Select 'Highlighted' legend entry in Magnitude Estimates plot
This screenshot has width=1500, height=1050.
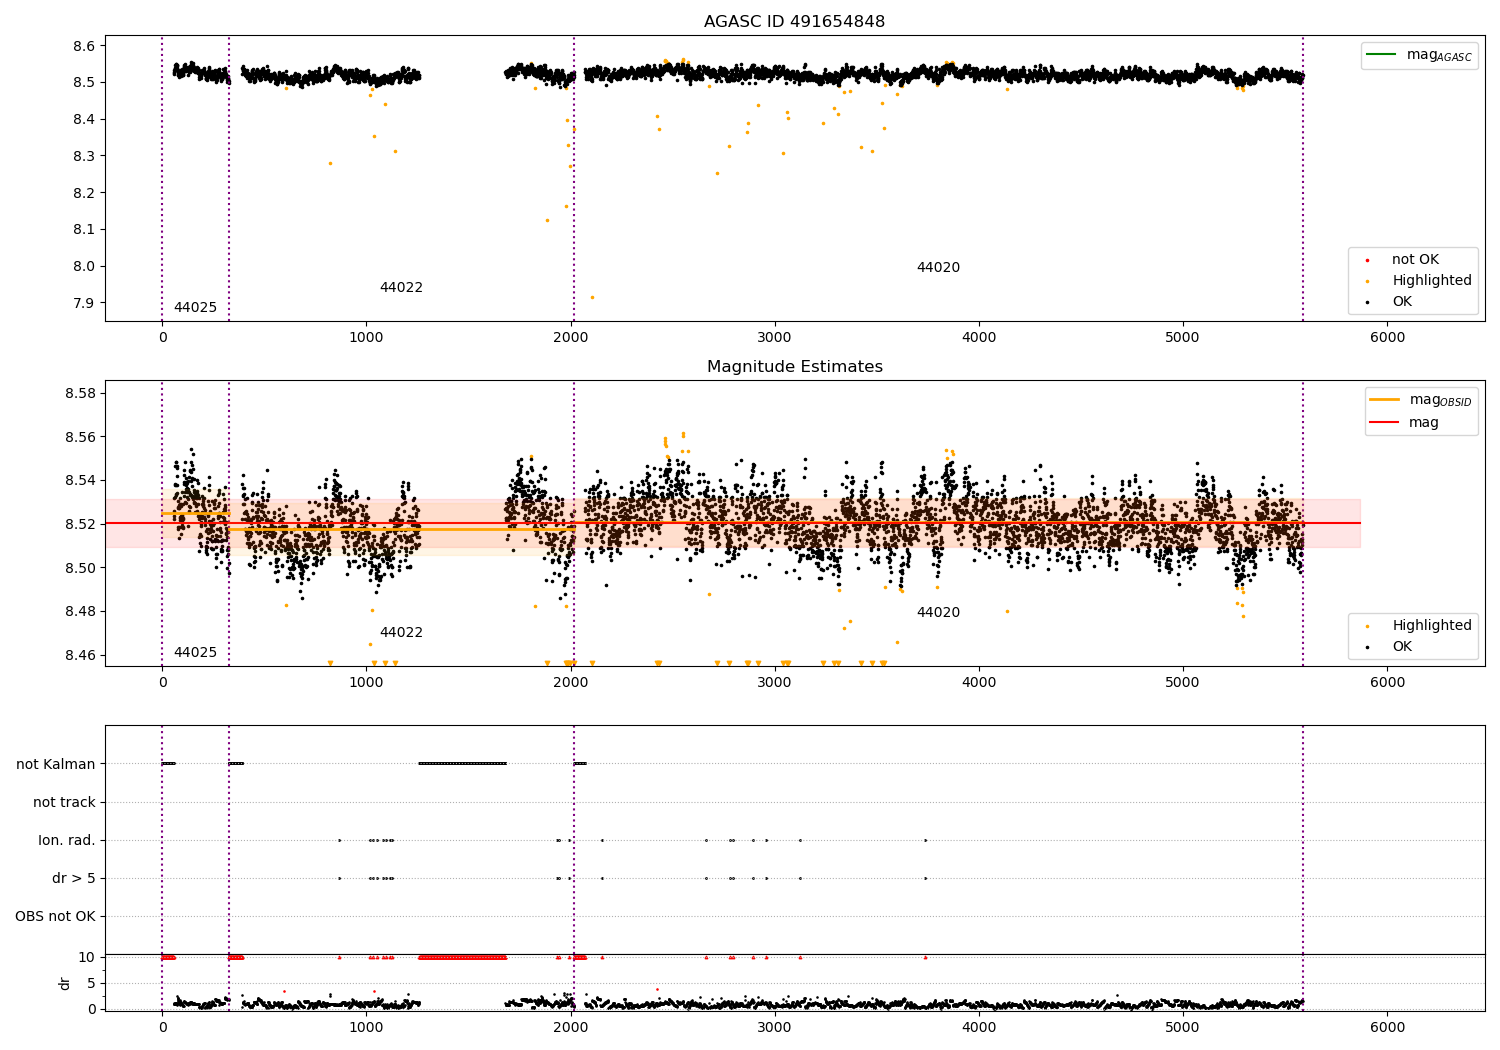coord(1432,626)
